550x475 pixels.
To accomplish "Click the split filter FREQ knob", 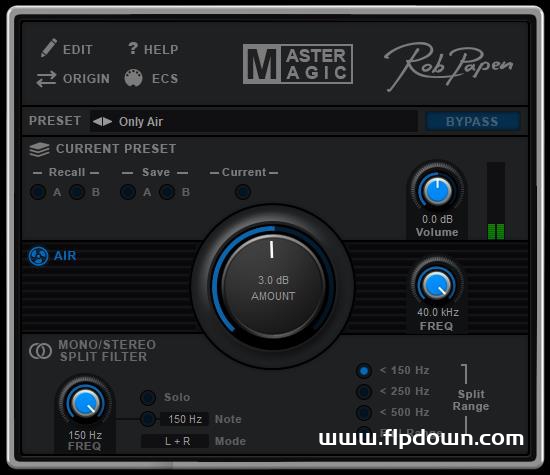I will [x=85, y=403].
